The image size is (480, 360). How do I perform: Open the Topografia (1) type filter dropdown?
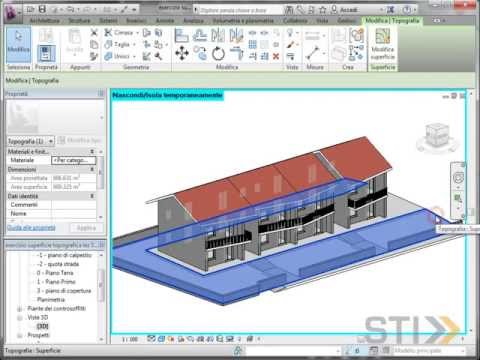click(31, 141)
